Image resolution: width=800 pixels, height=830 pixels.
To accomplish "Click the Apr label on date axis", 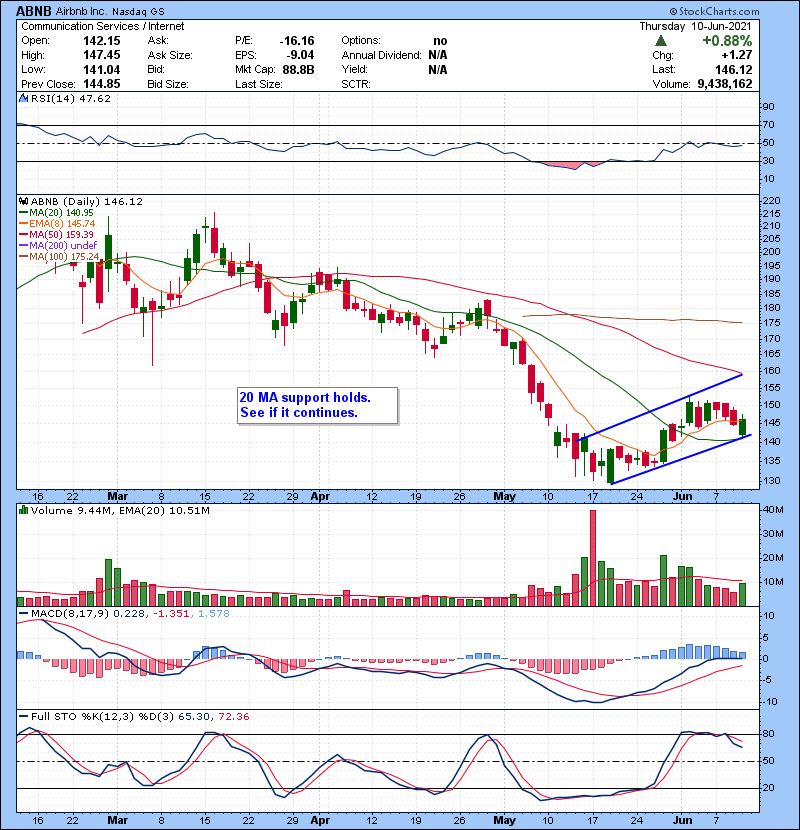I will [319, 495].
